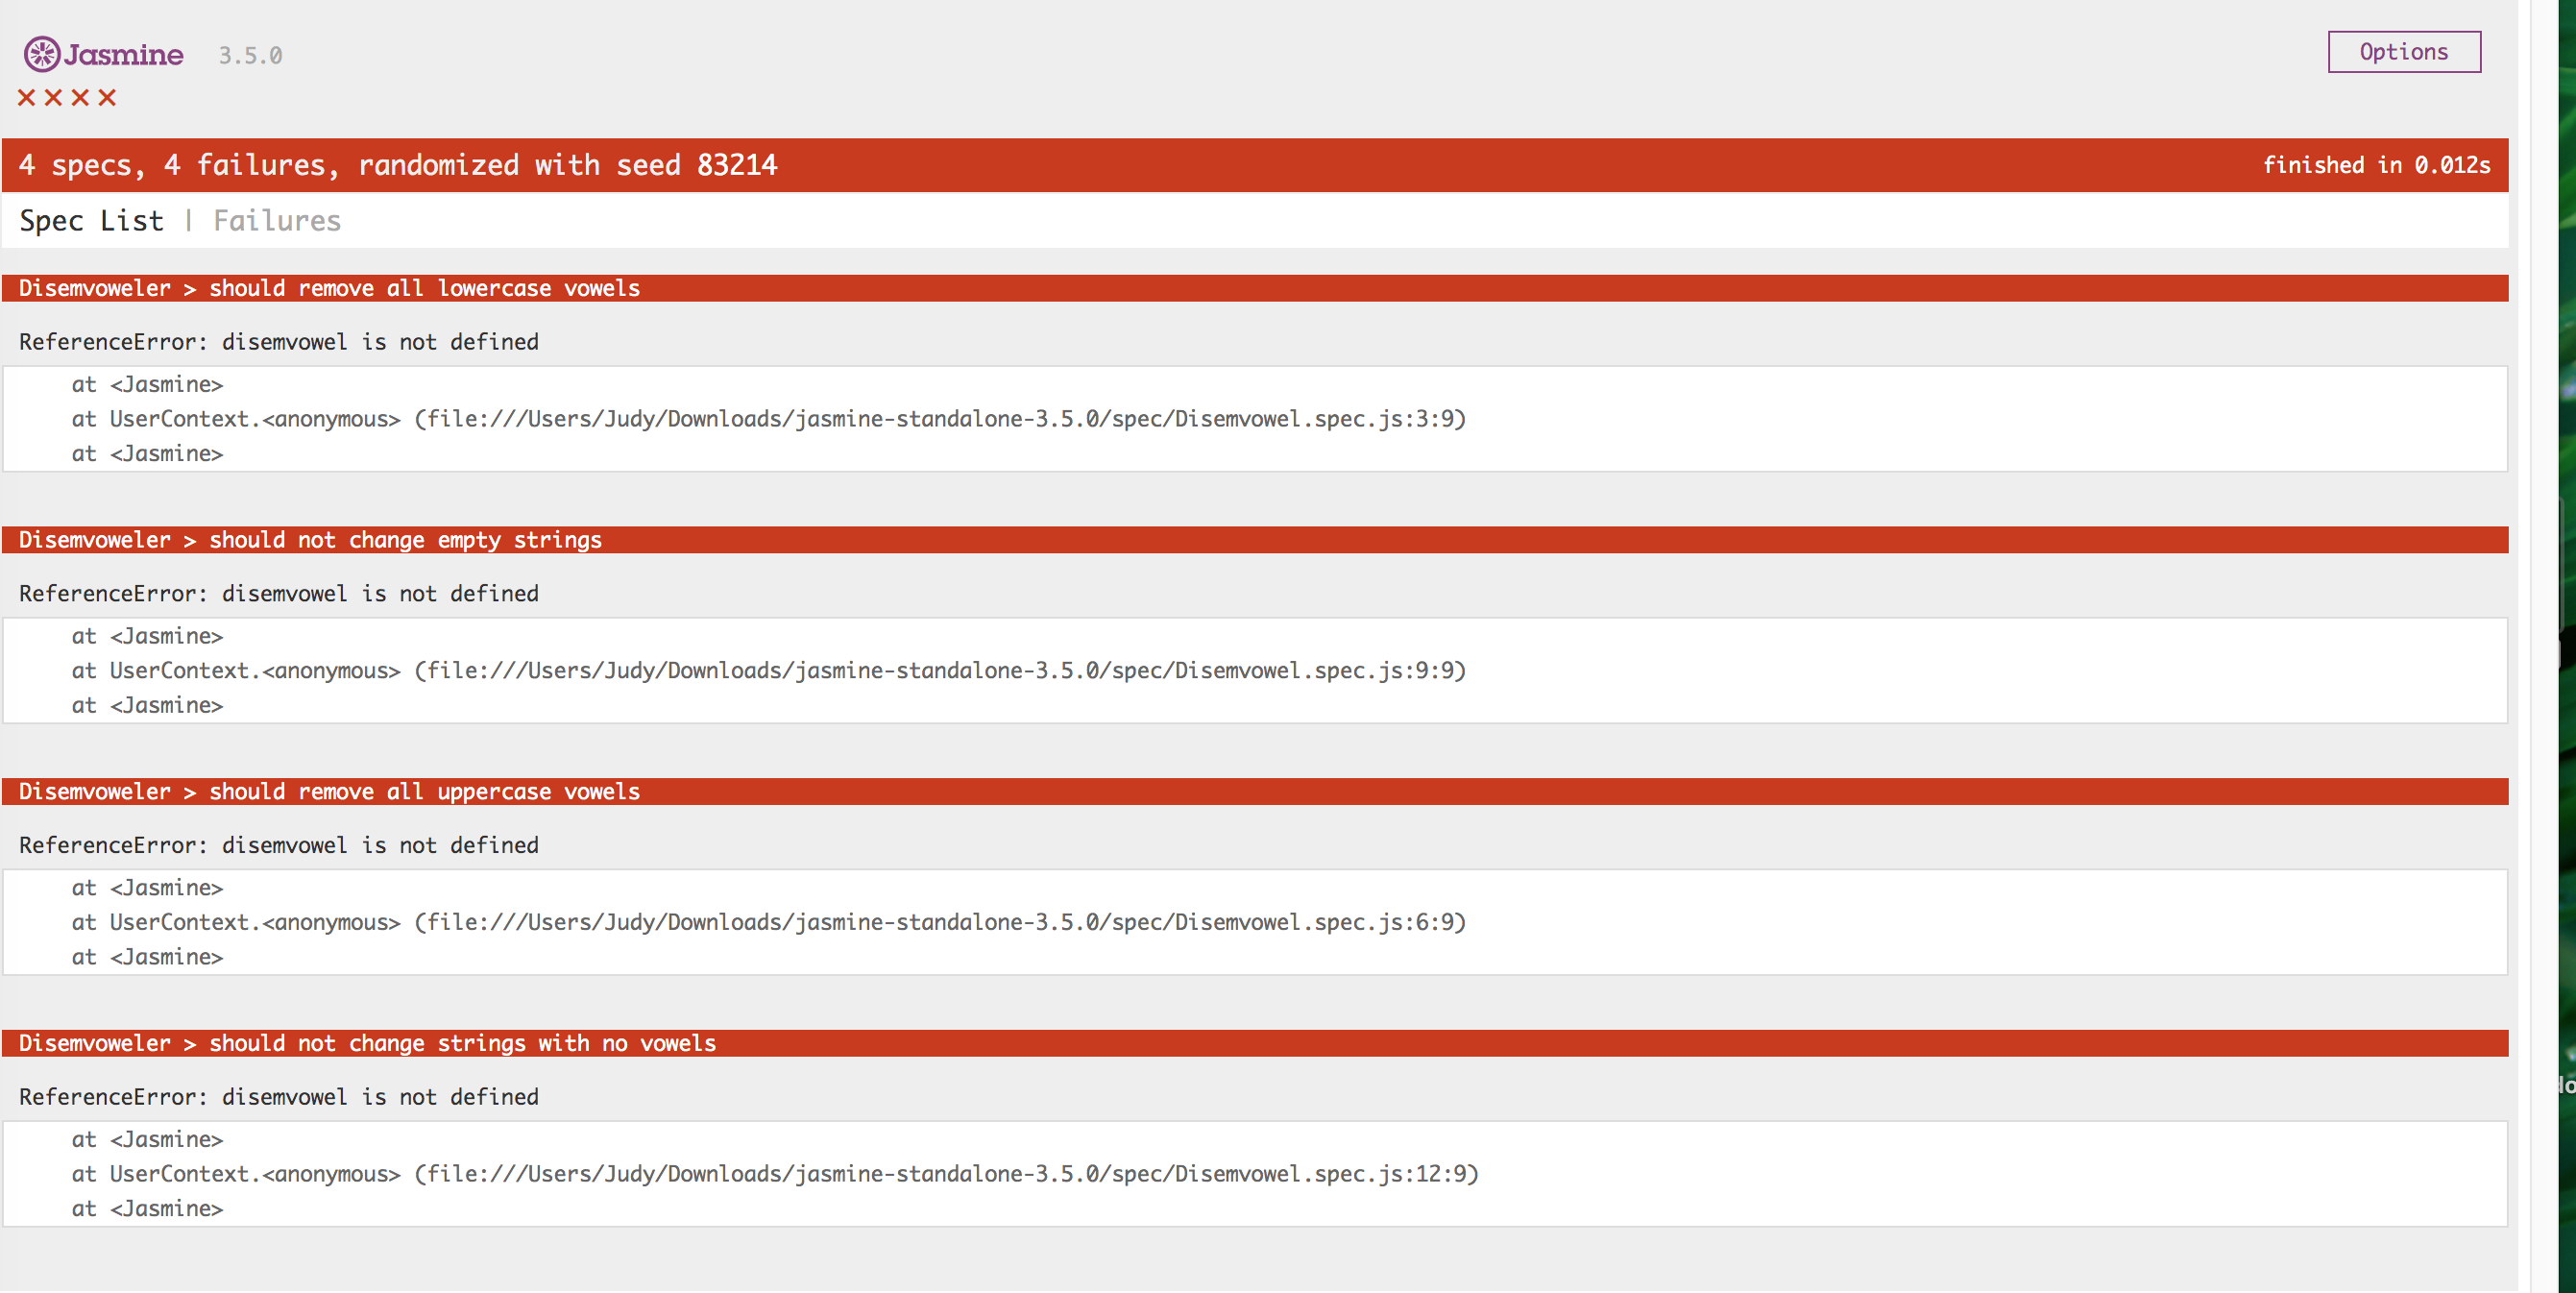The image size is (2576, 1293).
Task: Open 'should not change strings with no vowels' link
Action: pyautogui.click(x=462, y=1043)
